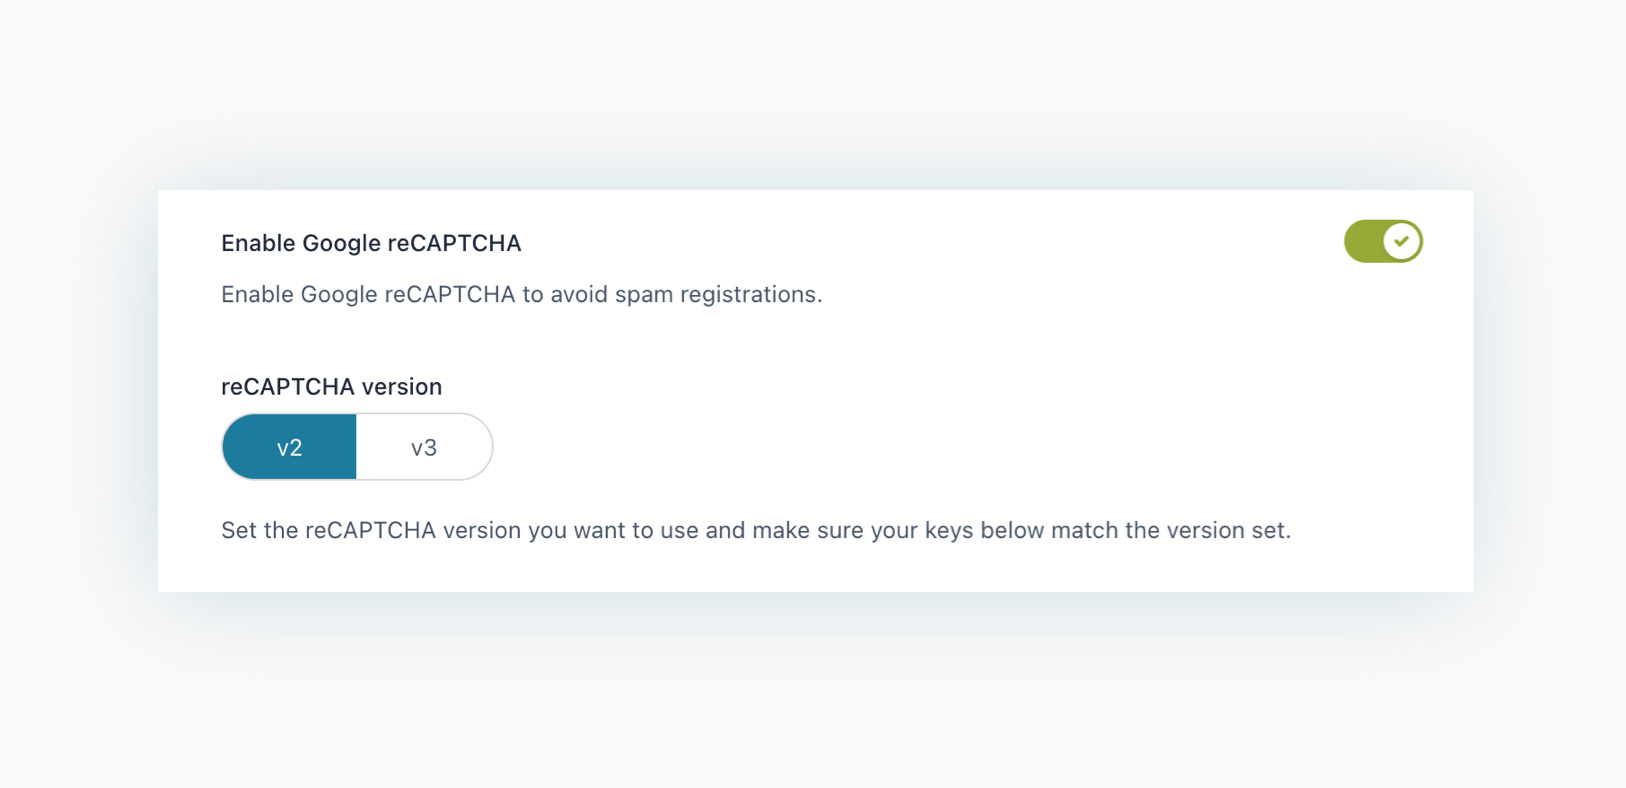
Task: Select the v2 reCAPTCHA version
Action: 289,447
